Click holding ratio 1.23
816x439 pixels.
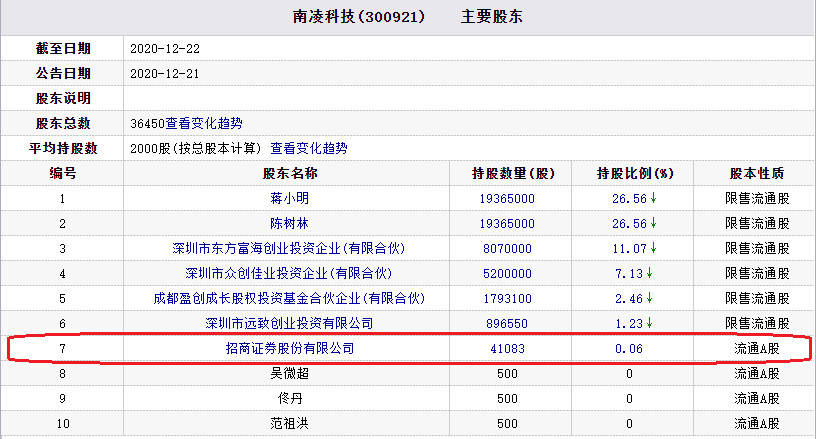point(629,324)
